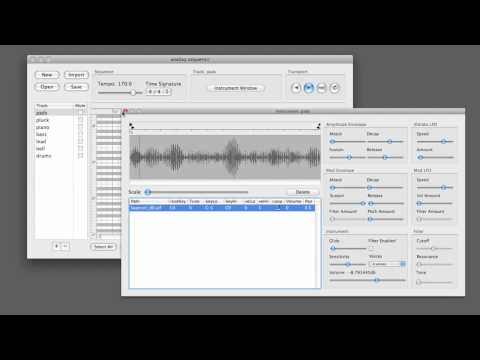Click the loop end marker above waveform
480x360 pixels.
pyautogui.click(x=318, y=126)
